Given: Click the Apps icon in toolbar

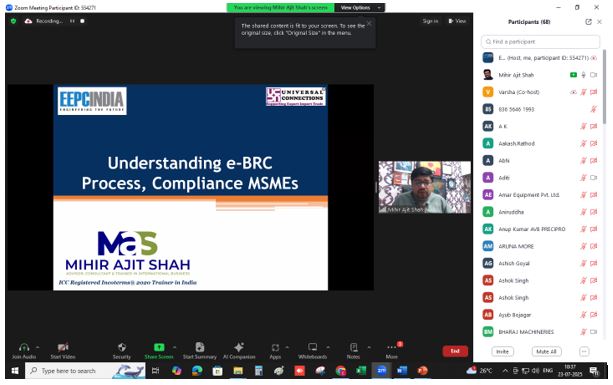Looking at the screenshot, I should 275,347.
